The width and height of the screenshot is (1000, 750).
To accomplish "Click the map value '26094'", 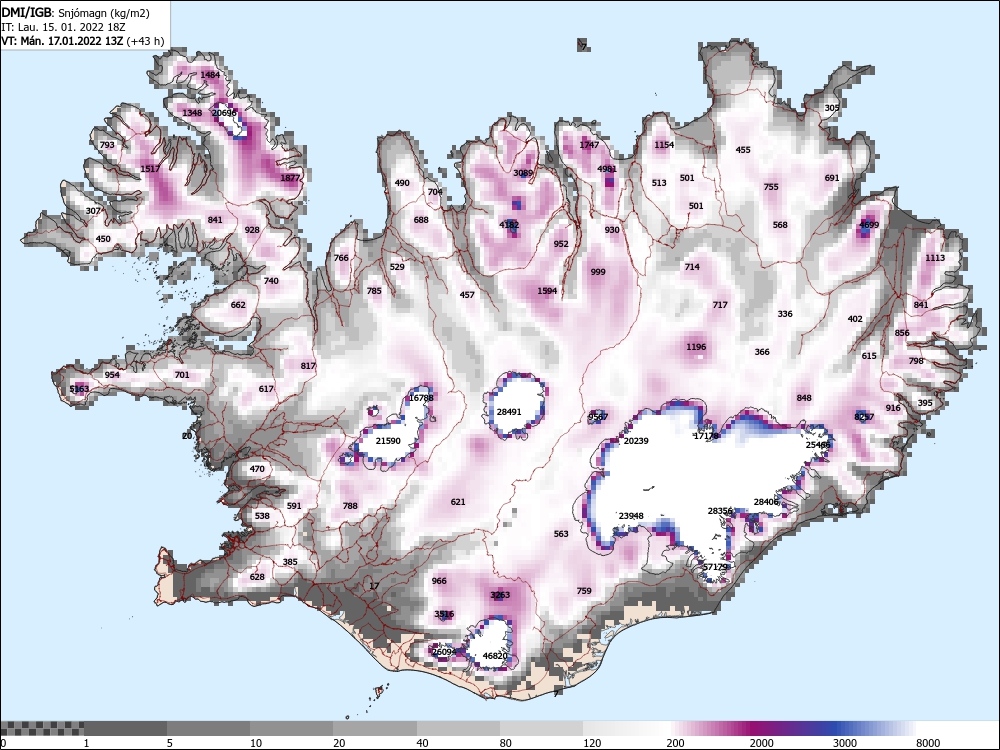I will 444,652.
